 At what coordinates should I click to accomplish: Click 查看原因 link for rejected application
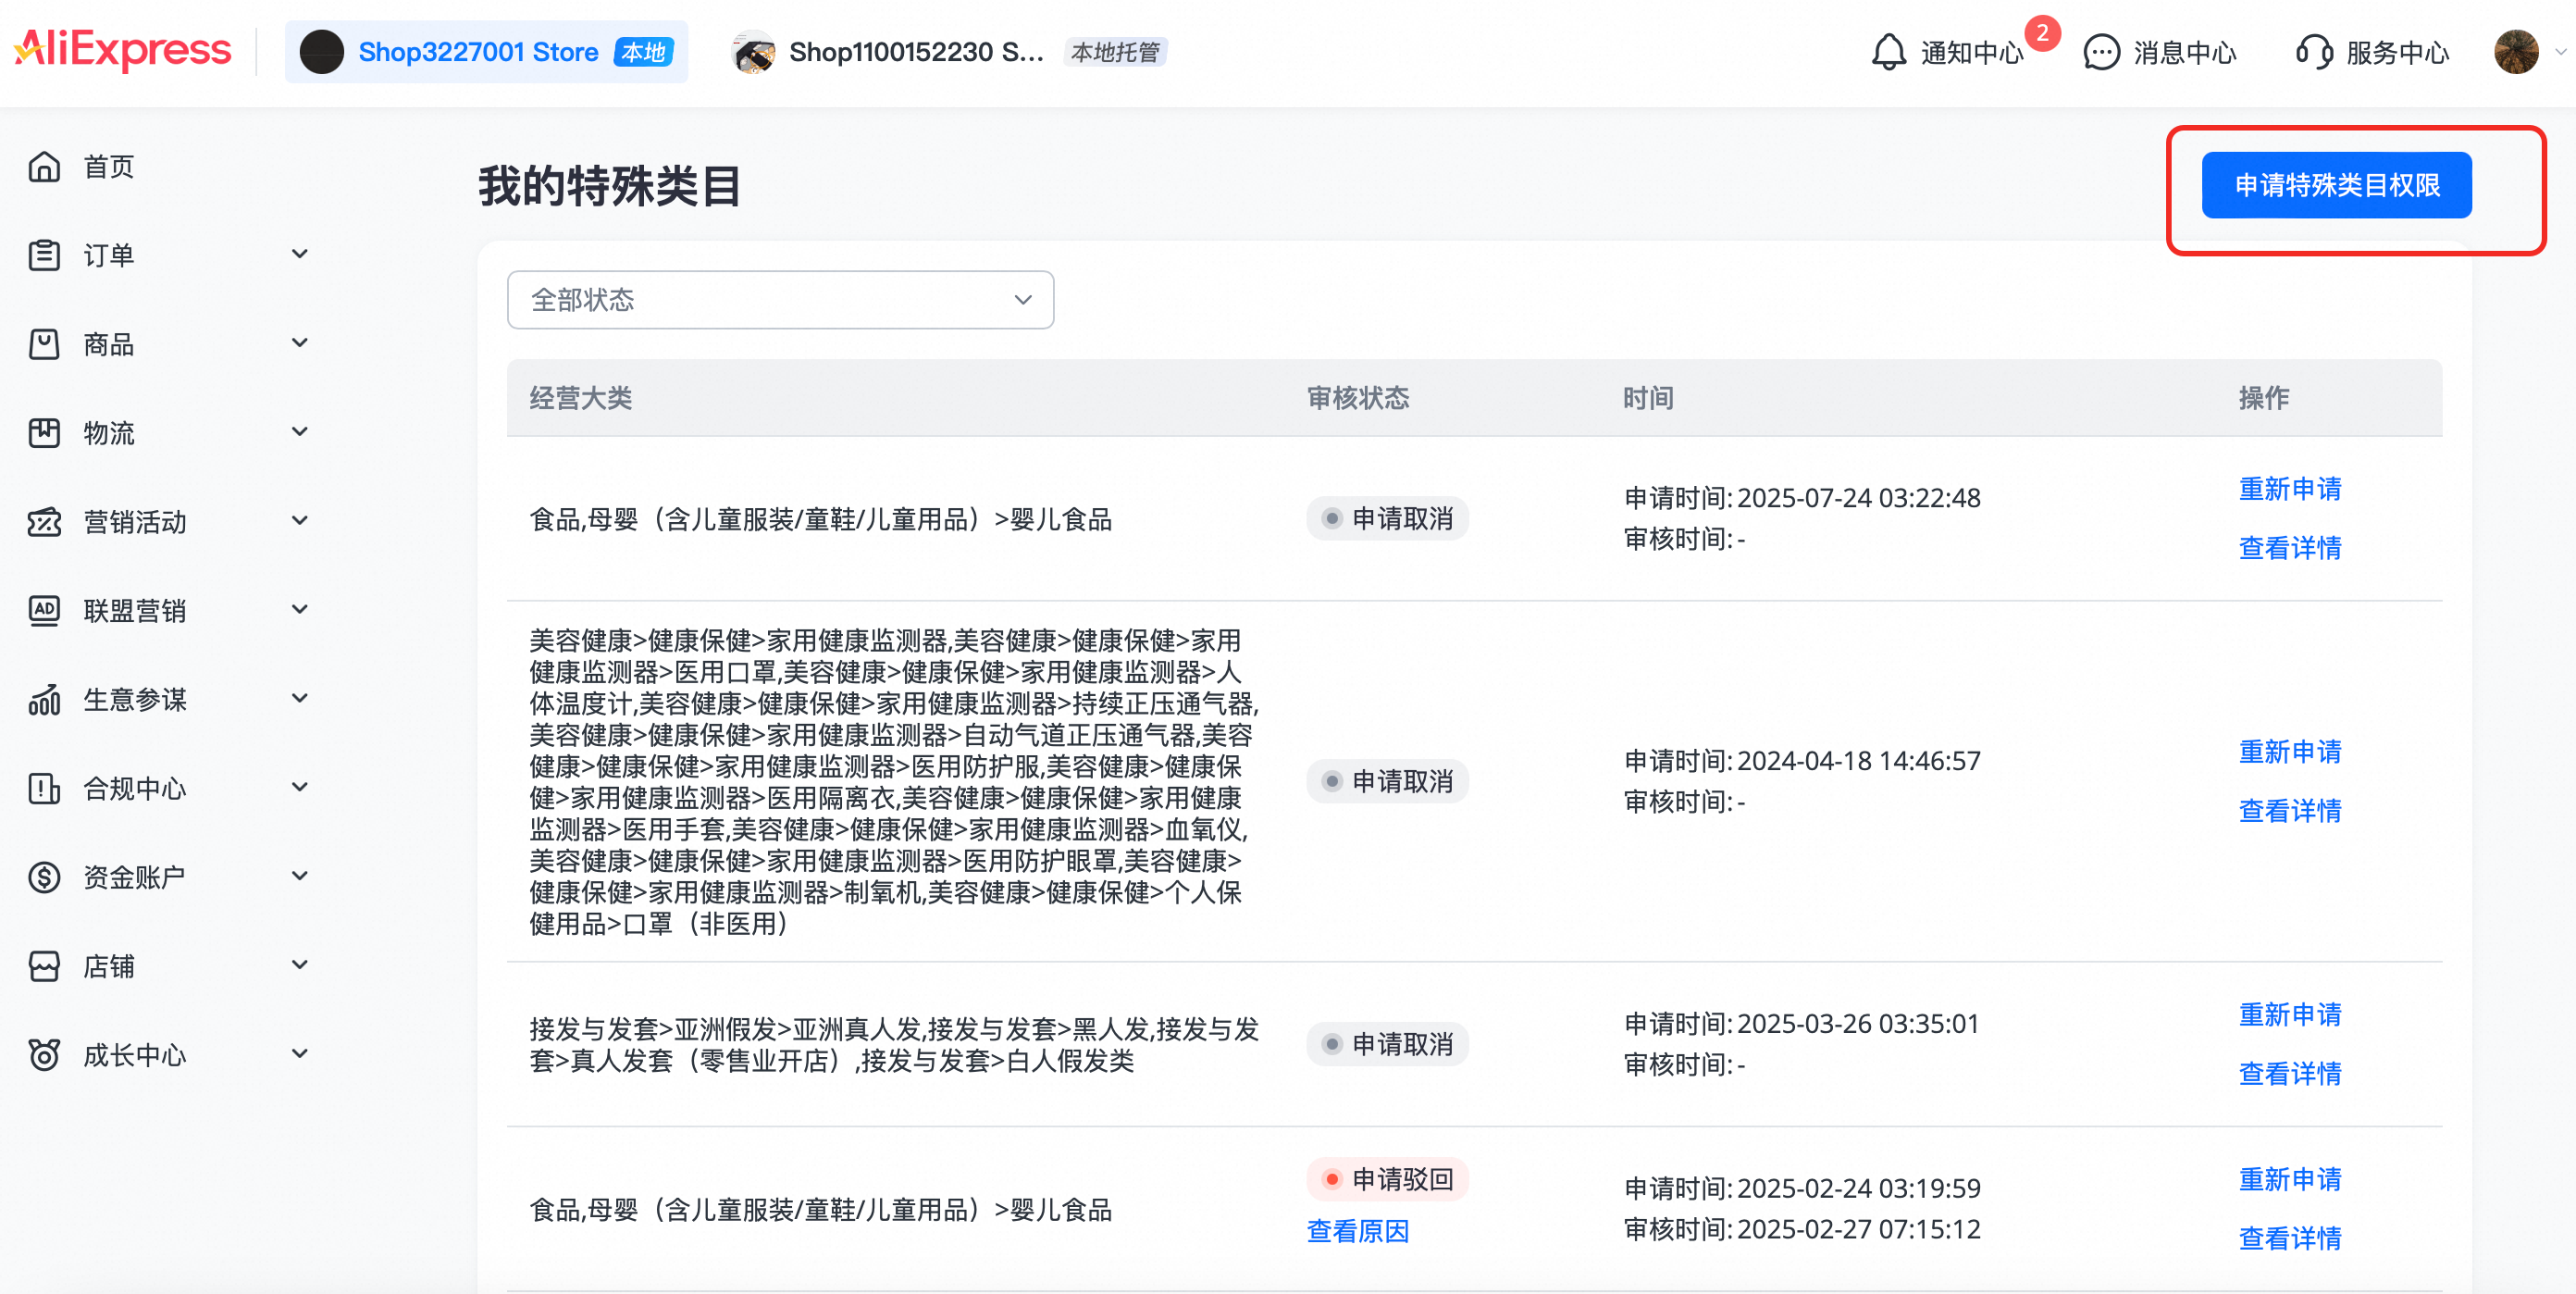(1357, 1231)
